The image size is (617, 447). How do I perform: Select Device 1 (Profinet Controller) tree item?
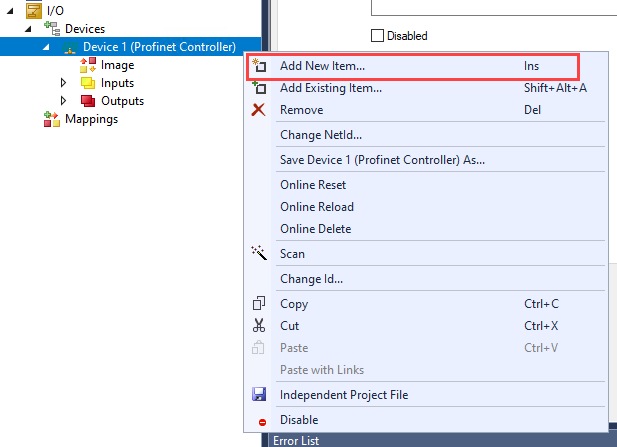[159, 47]
